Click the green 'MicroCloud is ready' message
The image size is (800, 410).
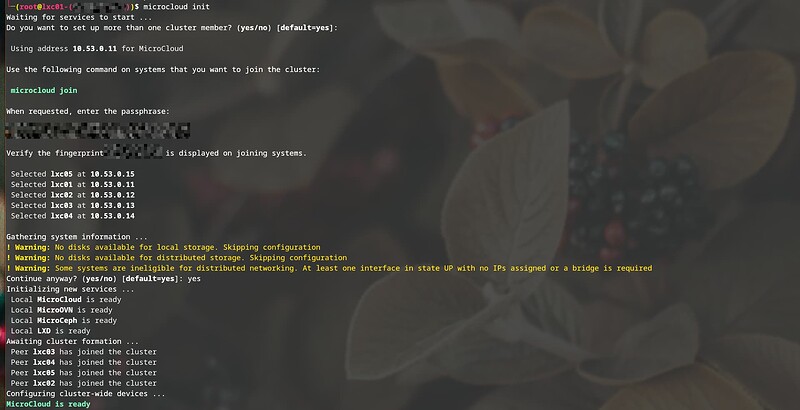[48, 404]
